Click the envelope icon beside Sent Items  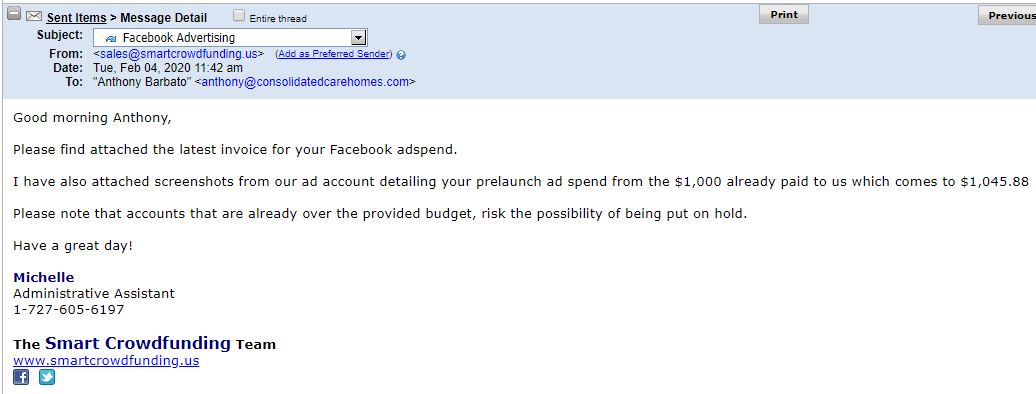(34, 16)
